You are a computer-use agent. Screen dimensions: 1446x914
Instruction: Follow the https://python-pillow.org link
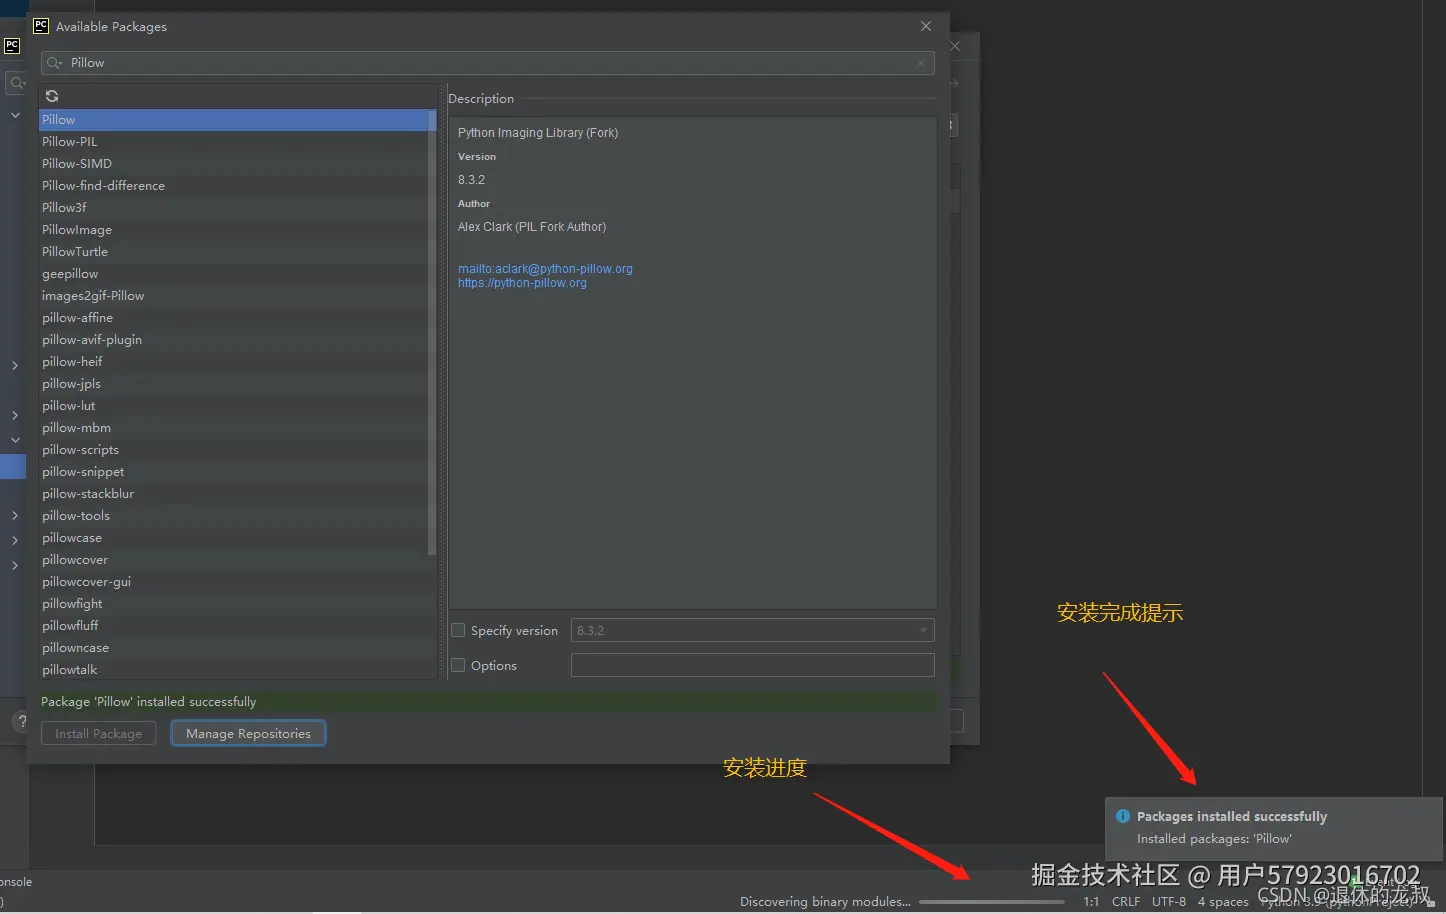(x=522, y=283)
